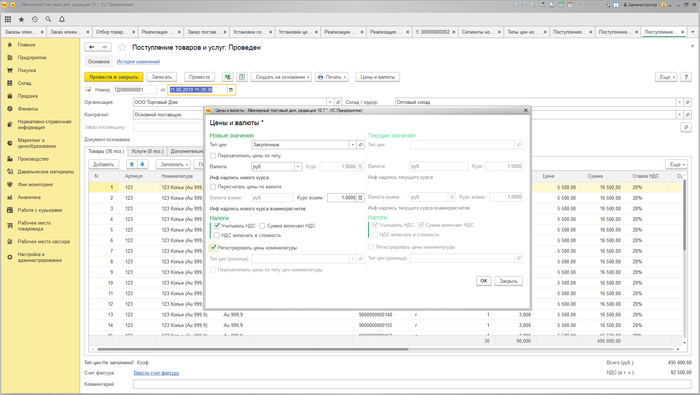Toggle Перезаполнить цены по типу checkbox
The image size is (700, 395).
tap(213, 156)
